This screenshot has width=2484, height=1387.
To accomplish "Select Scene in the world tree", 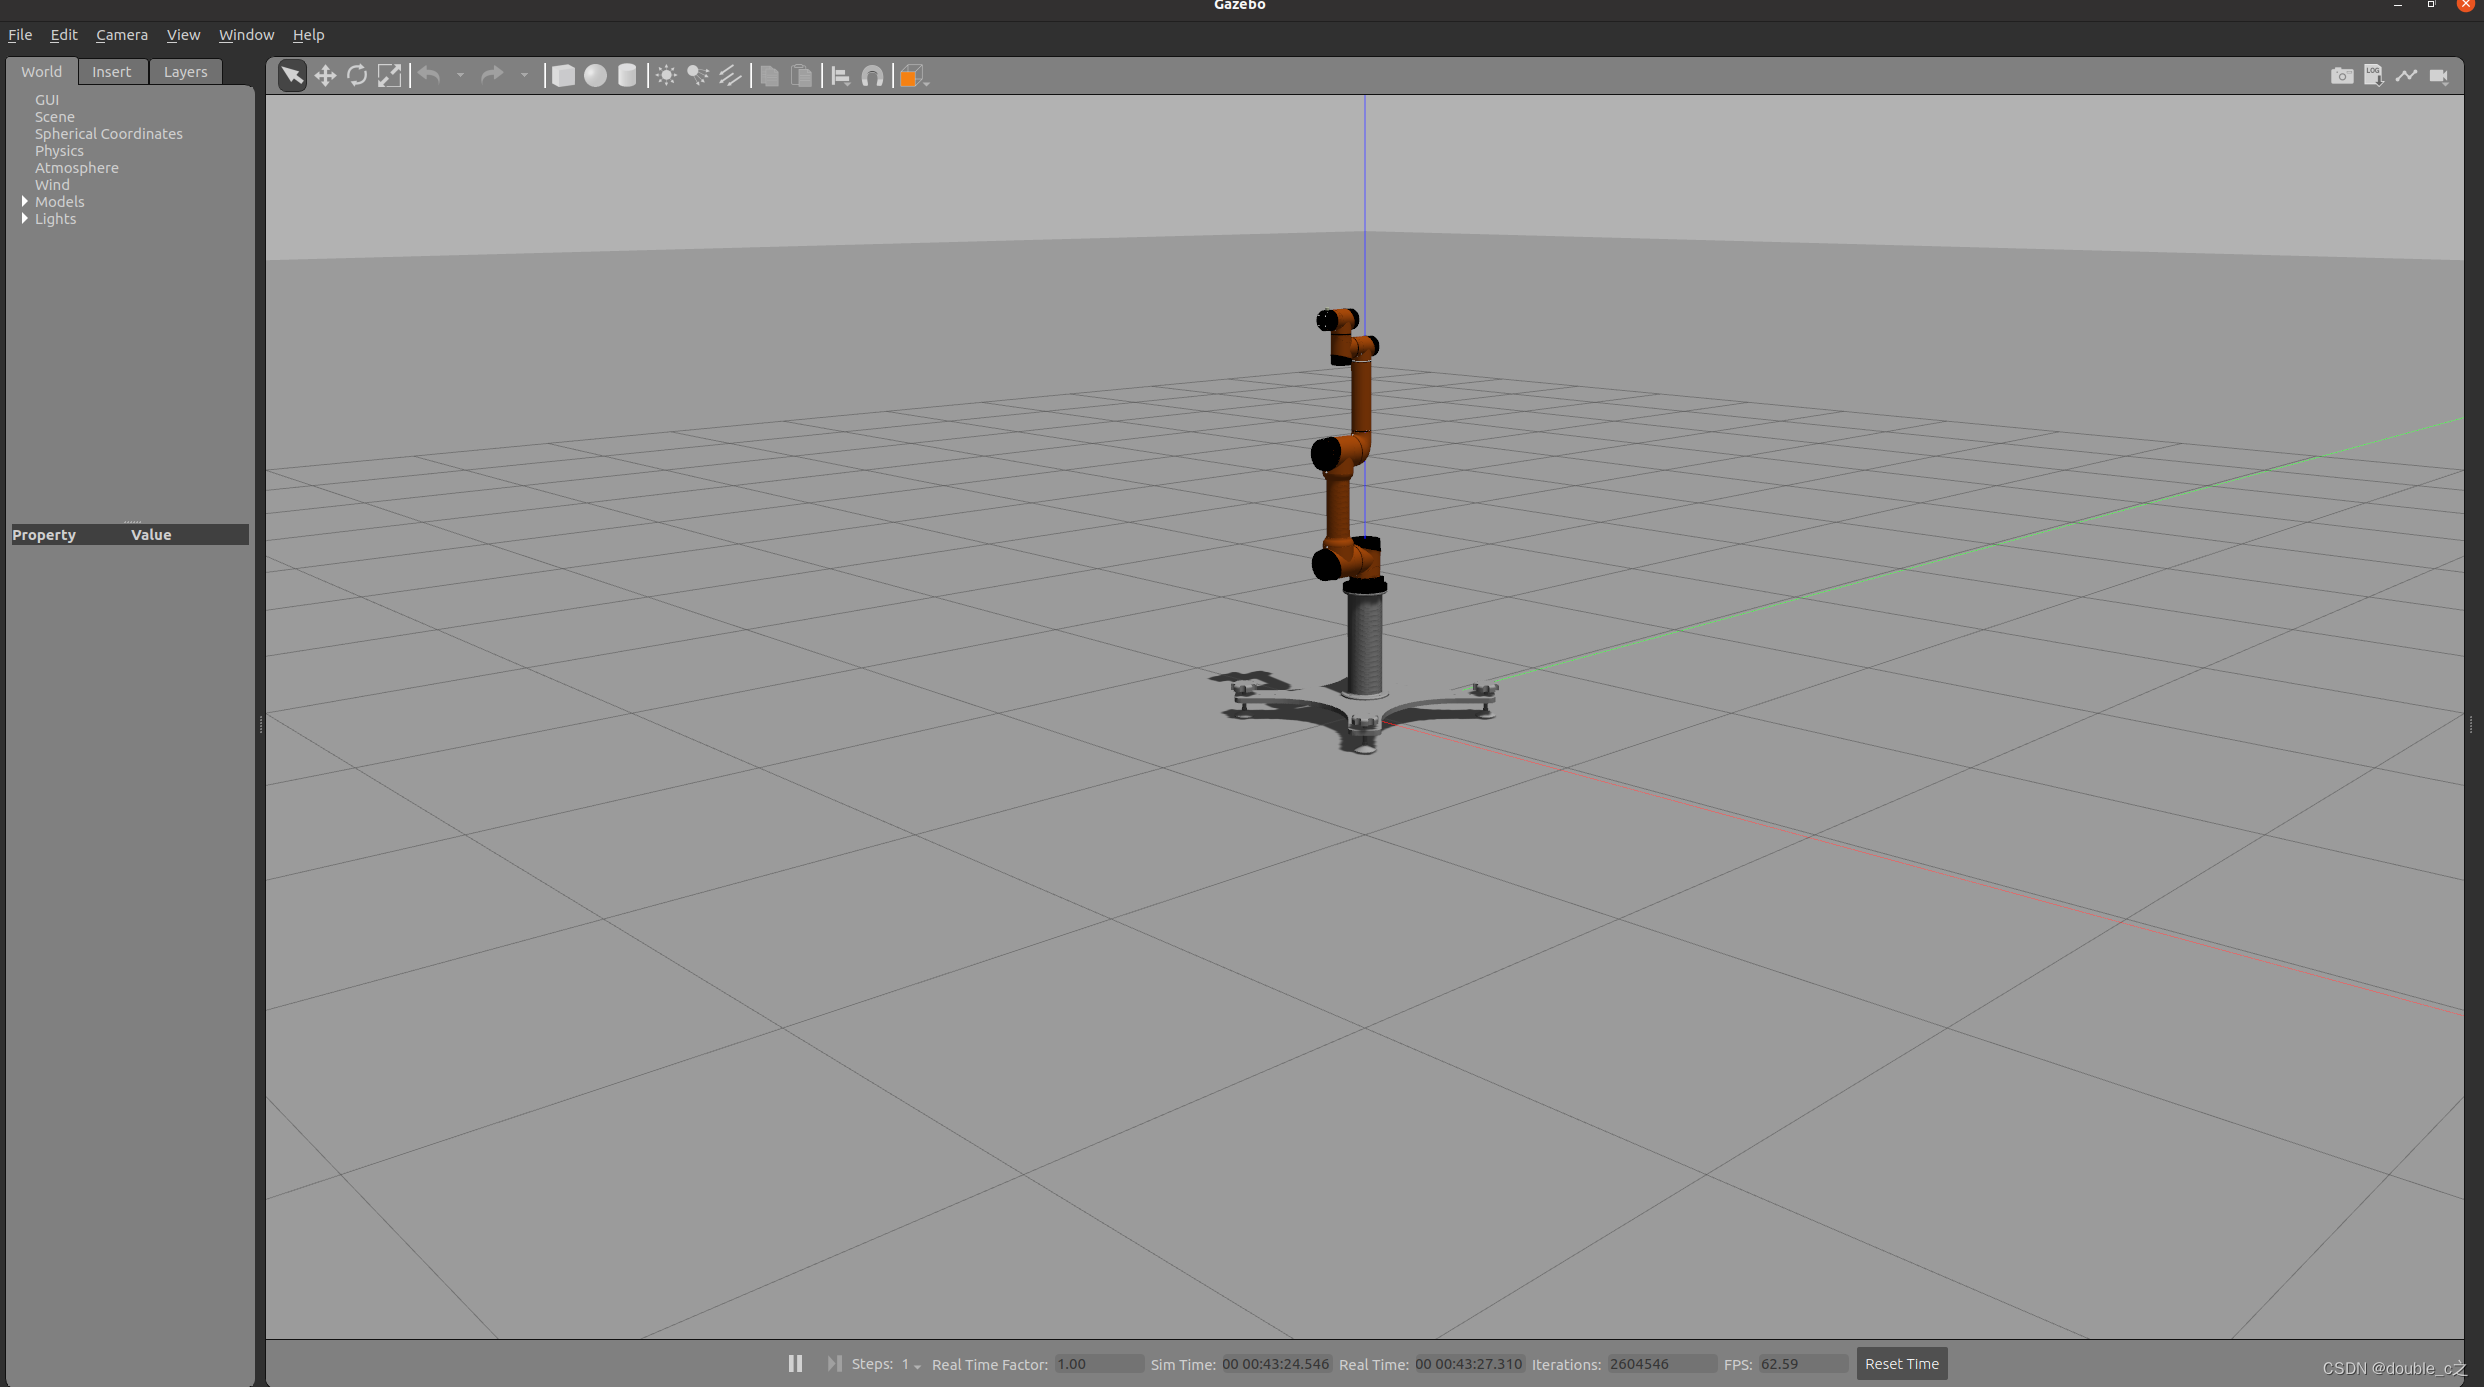I will point(55,117).
